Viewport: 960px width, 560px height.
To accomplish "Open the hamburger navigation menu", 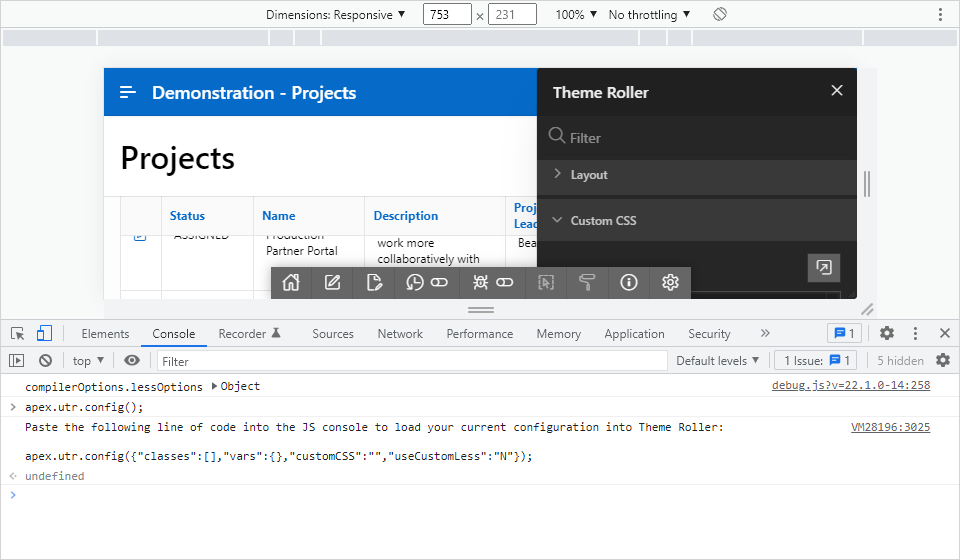I will tap(127, 92).
